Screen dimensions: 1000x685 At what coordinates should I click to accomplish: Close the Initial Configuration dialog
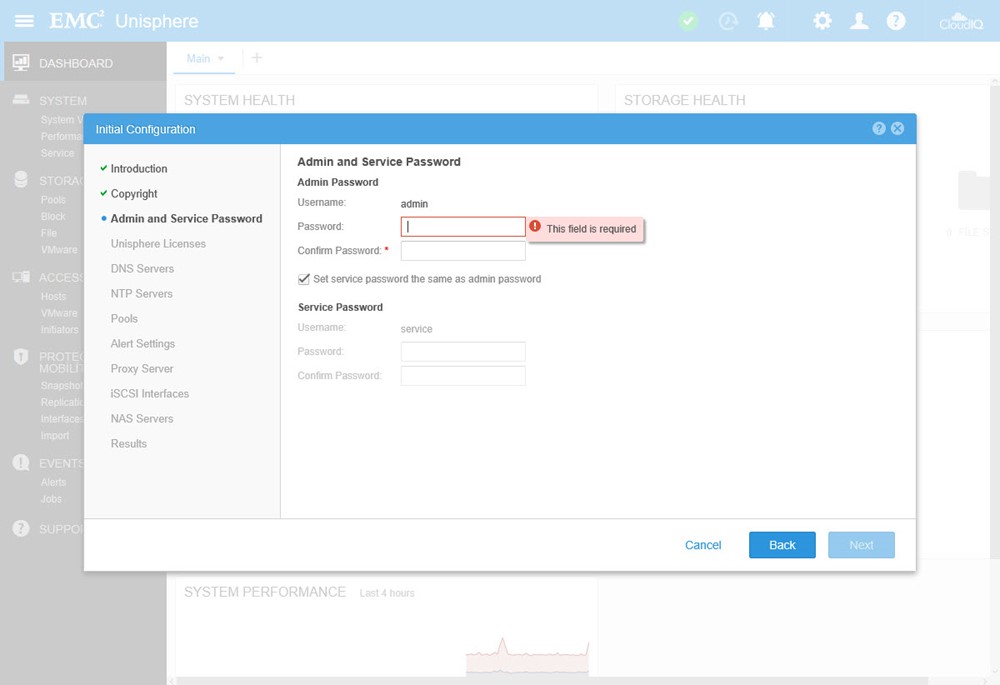897,128
